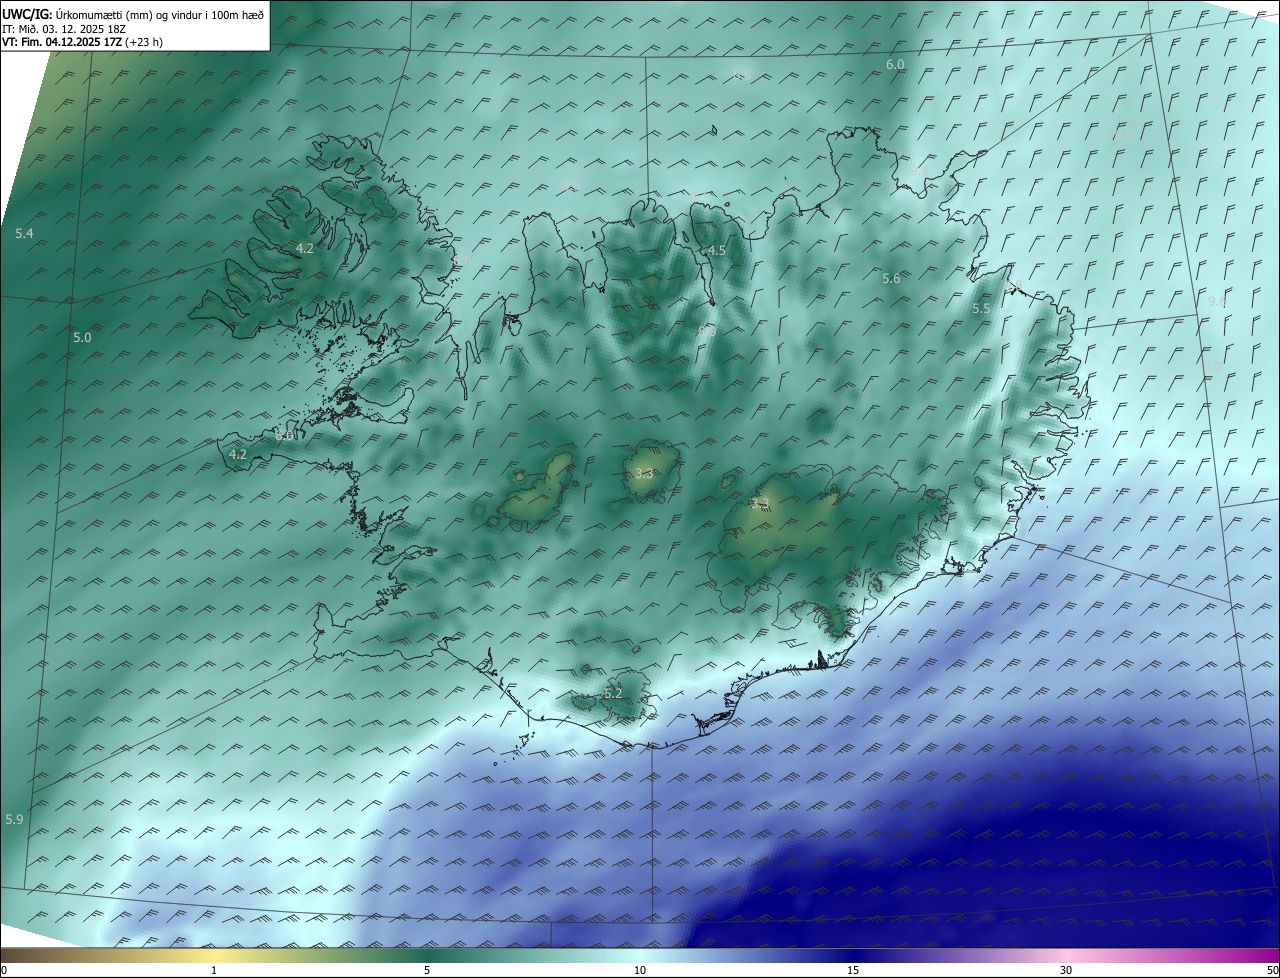The width and height of the screenshot is (1280, 978).
Task: Click the '5.0' value label over western sea
Action: tap(82, 338)
